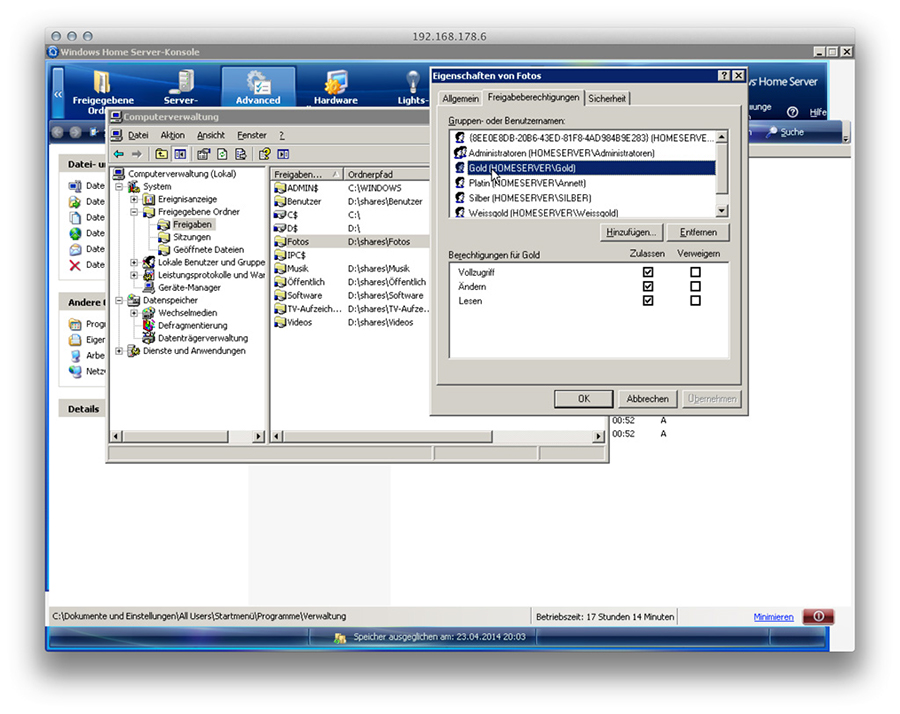Check Verweigern for Ändern
Viewport: 900px width, 714px height.
click(695, 286)
